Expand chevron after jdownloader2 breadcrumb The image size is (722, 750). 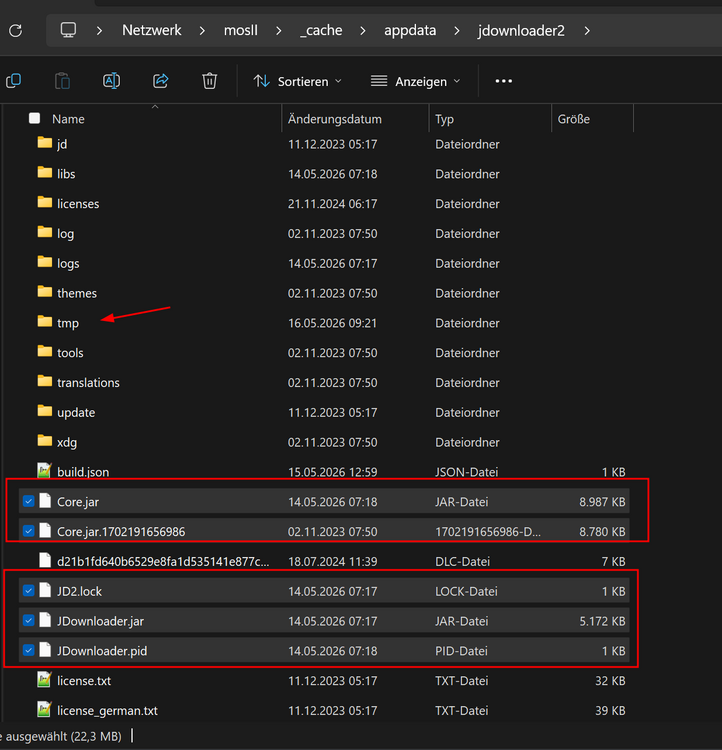[587, 31]
